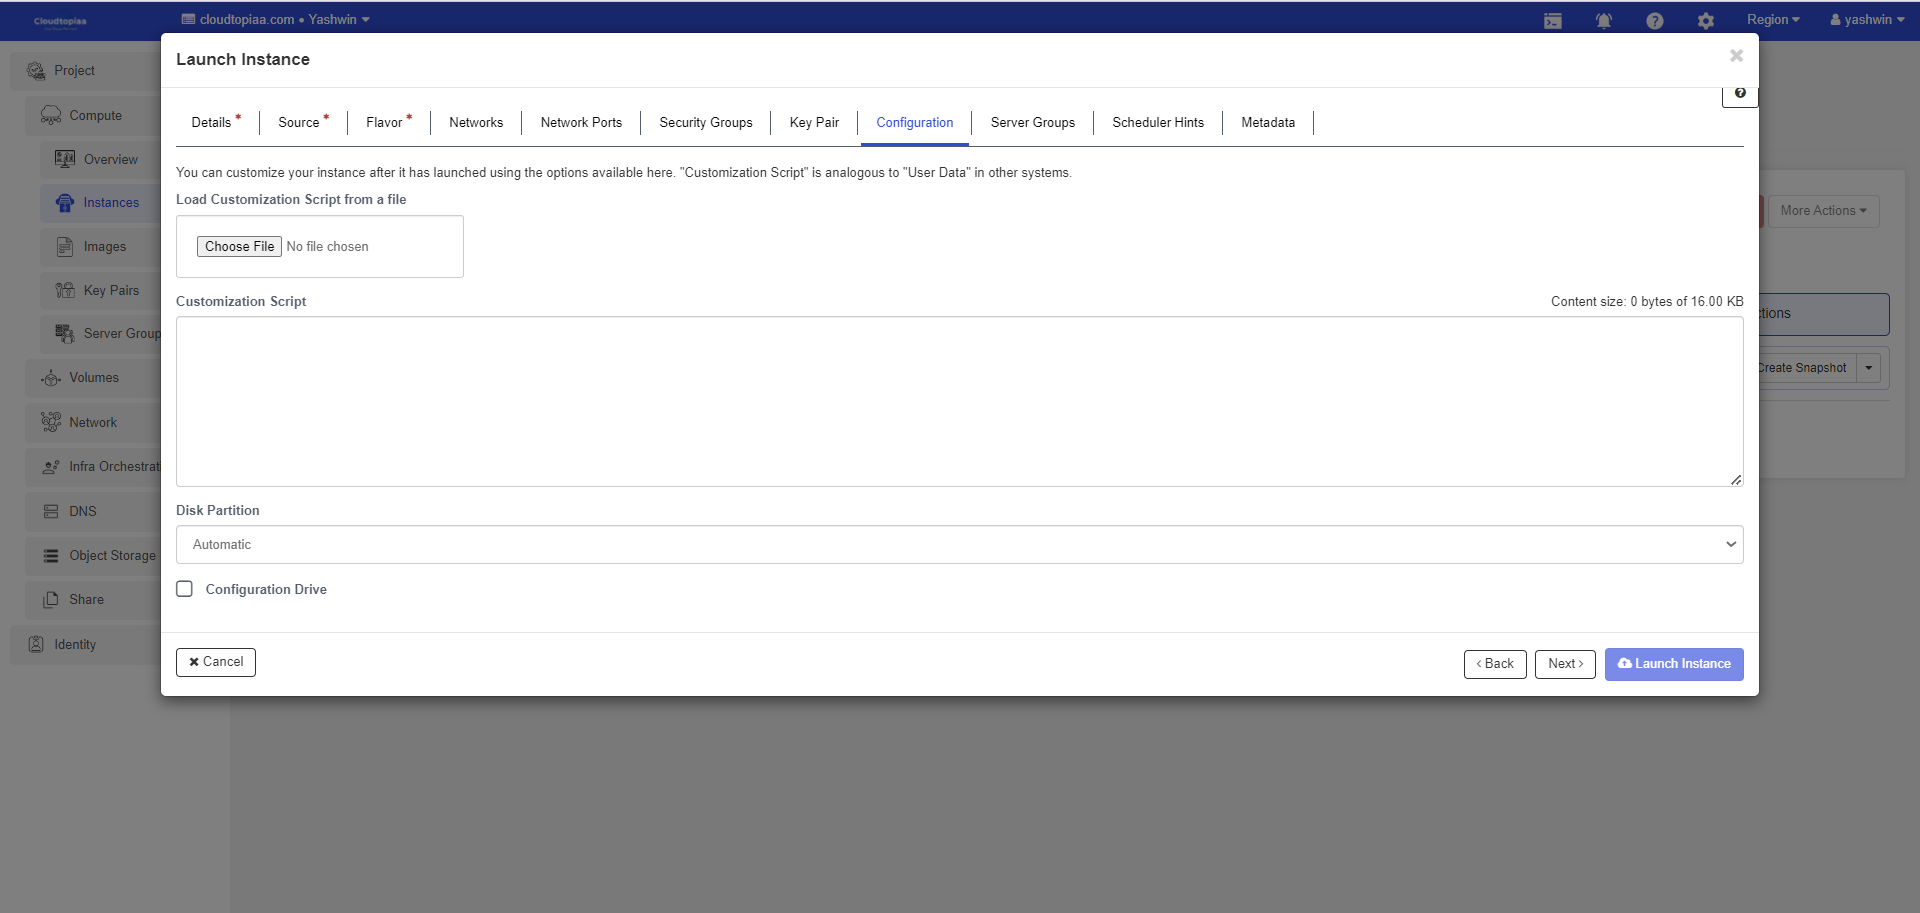Open the yashwin user account menu
The width and height of the screenshot is (1920, 913).
point(1867,20)
